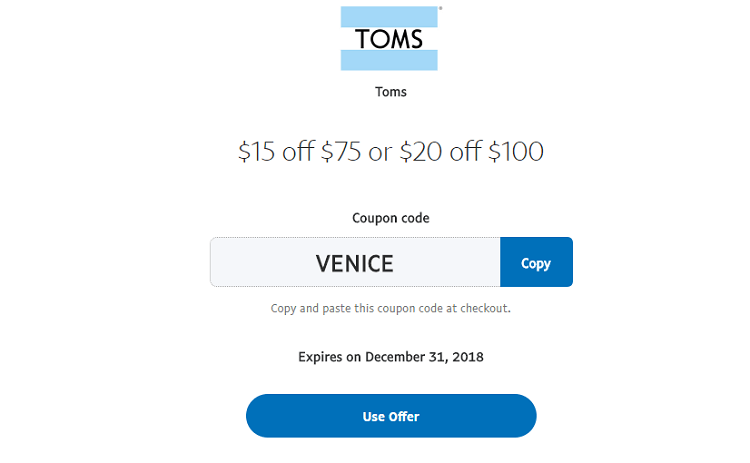This screenshot has height=463, width=750.
Task: Click the '$20 off $100' offer text
Action: pos(472,152)
